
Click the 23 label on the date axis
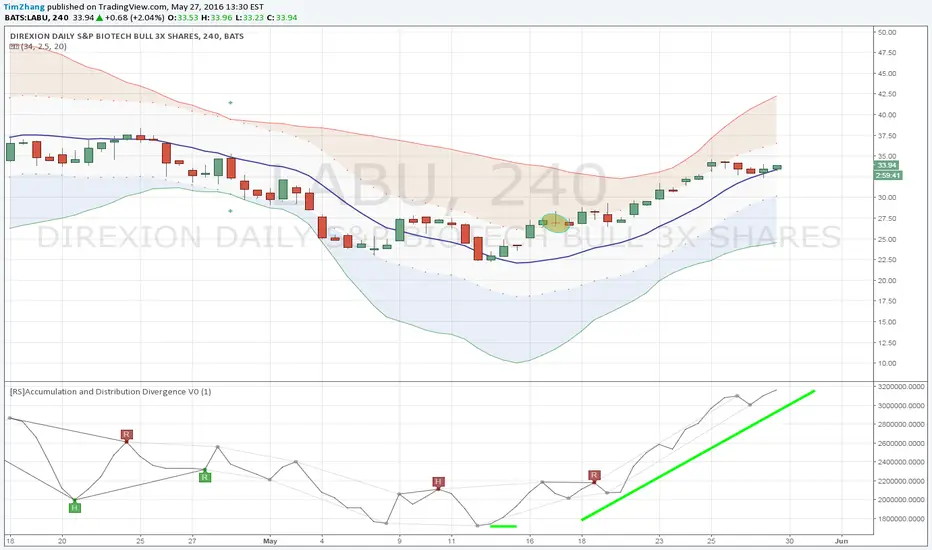[659, 541]
